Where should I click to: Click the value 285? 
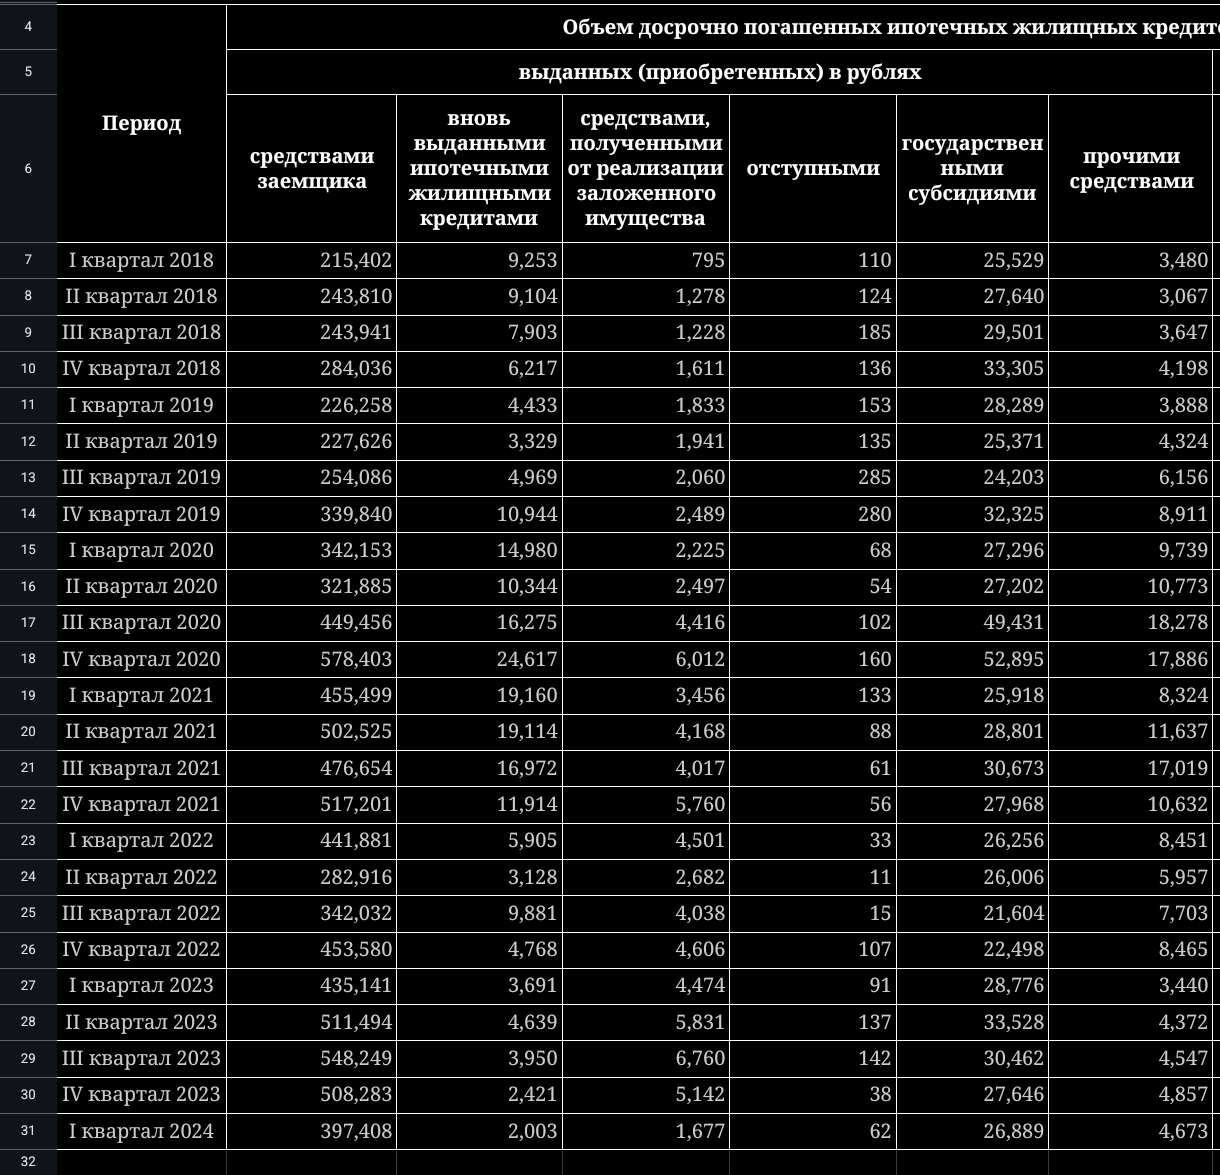click(x=813, y=477)
